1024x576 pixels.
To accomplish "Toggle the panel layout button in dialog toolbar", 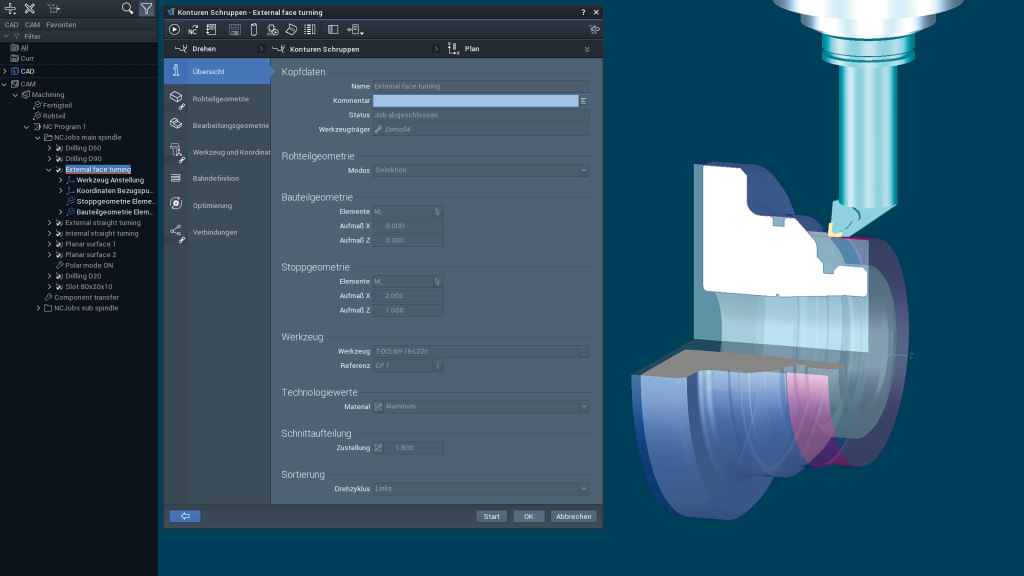I will point(333,30).
